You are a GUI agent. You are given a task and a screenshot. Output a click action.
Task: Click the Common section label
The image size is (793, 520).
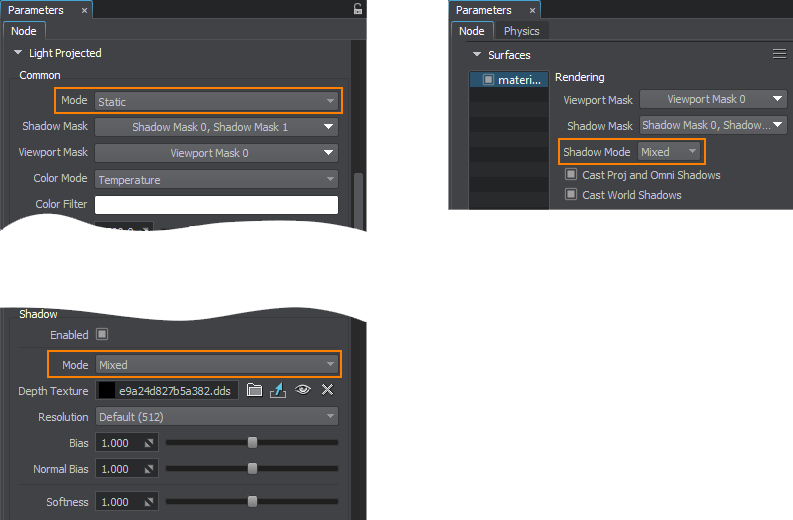coord(40,75)
